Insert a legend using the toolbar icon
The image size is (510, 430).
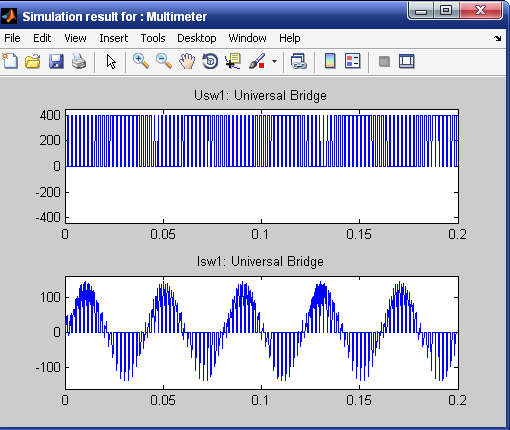pos(352,61)
